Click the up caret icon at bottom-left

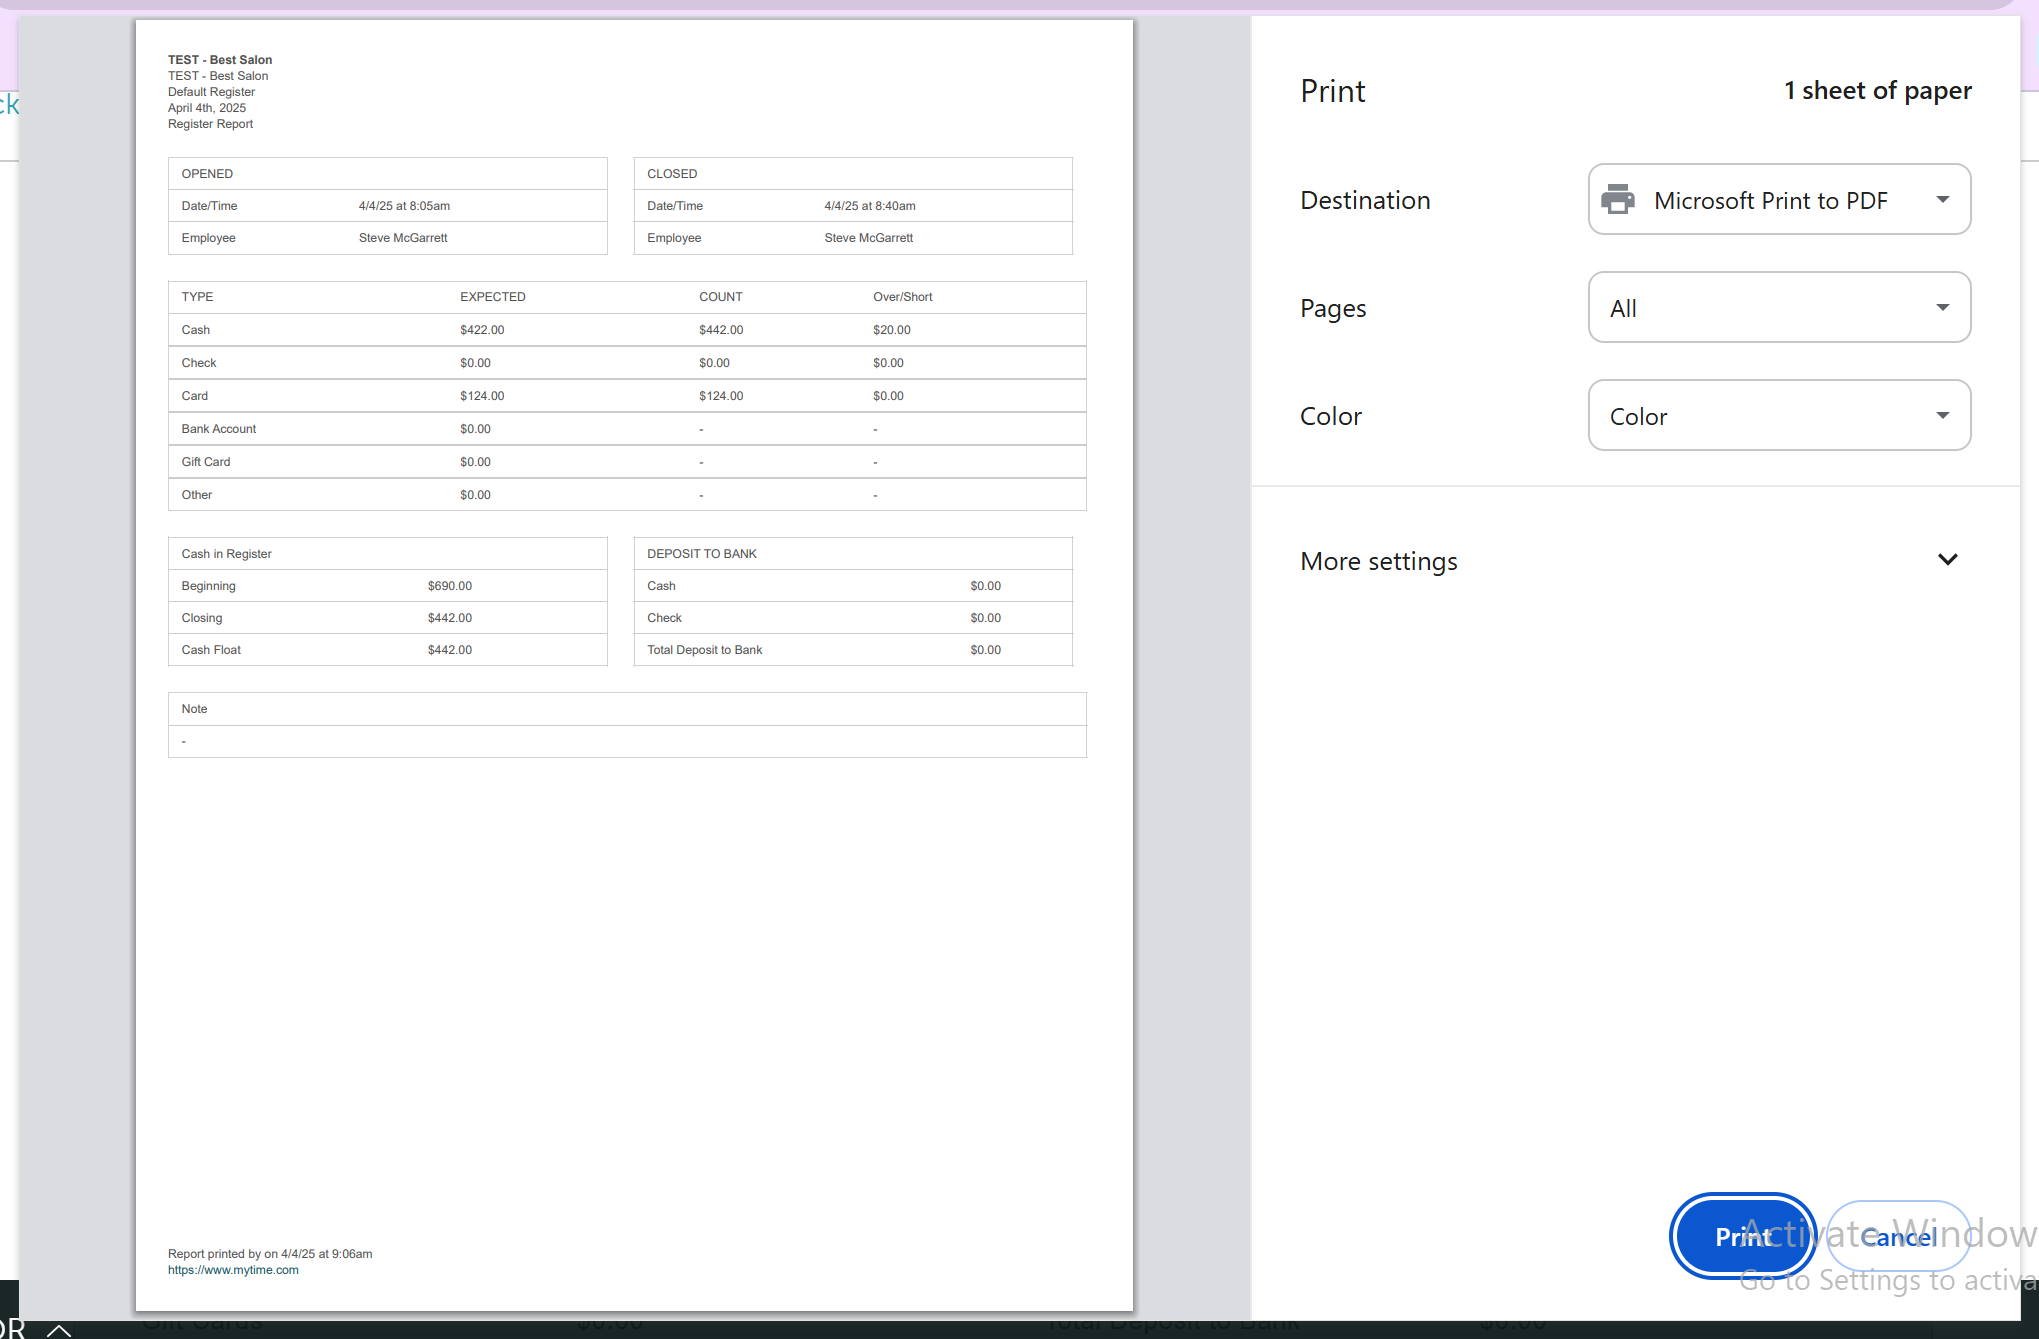tap(59, 1330)
